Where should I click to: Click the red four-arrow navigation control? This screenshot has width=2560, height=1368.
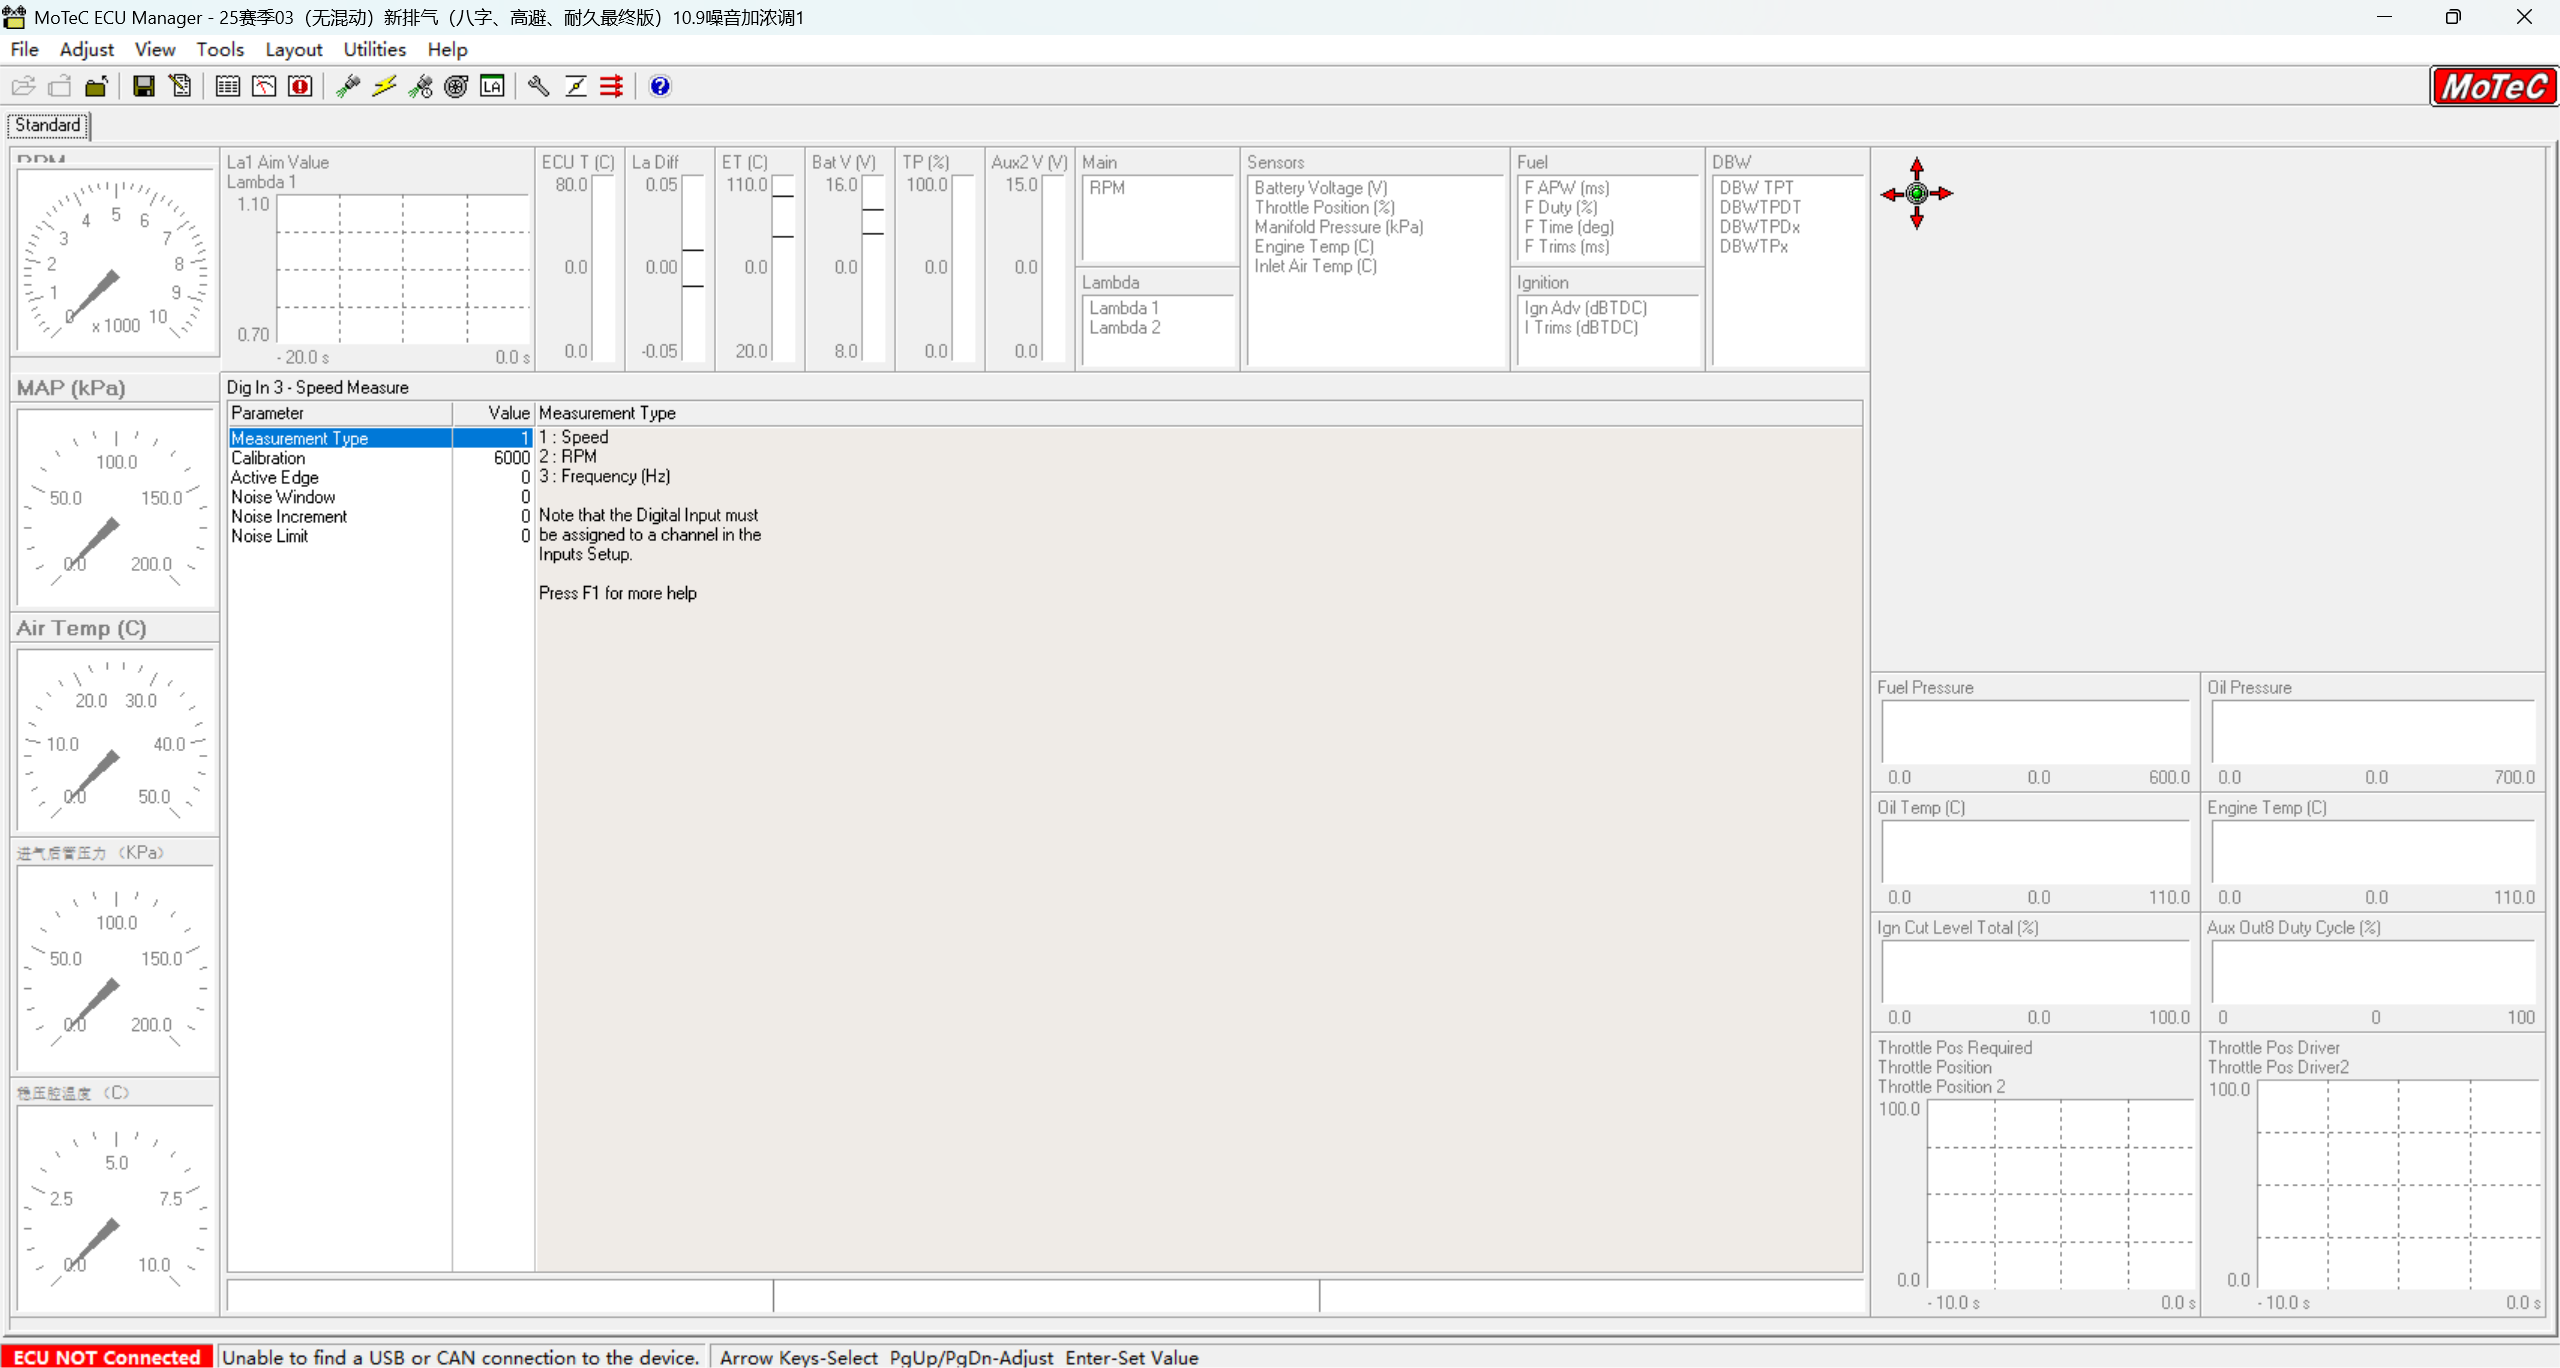[1916, 194]
